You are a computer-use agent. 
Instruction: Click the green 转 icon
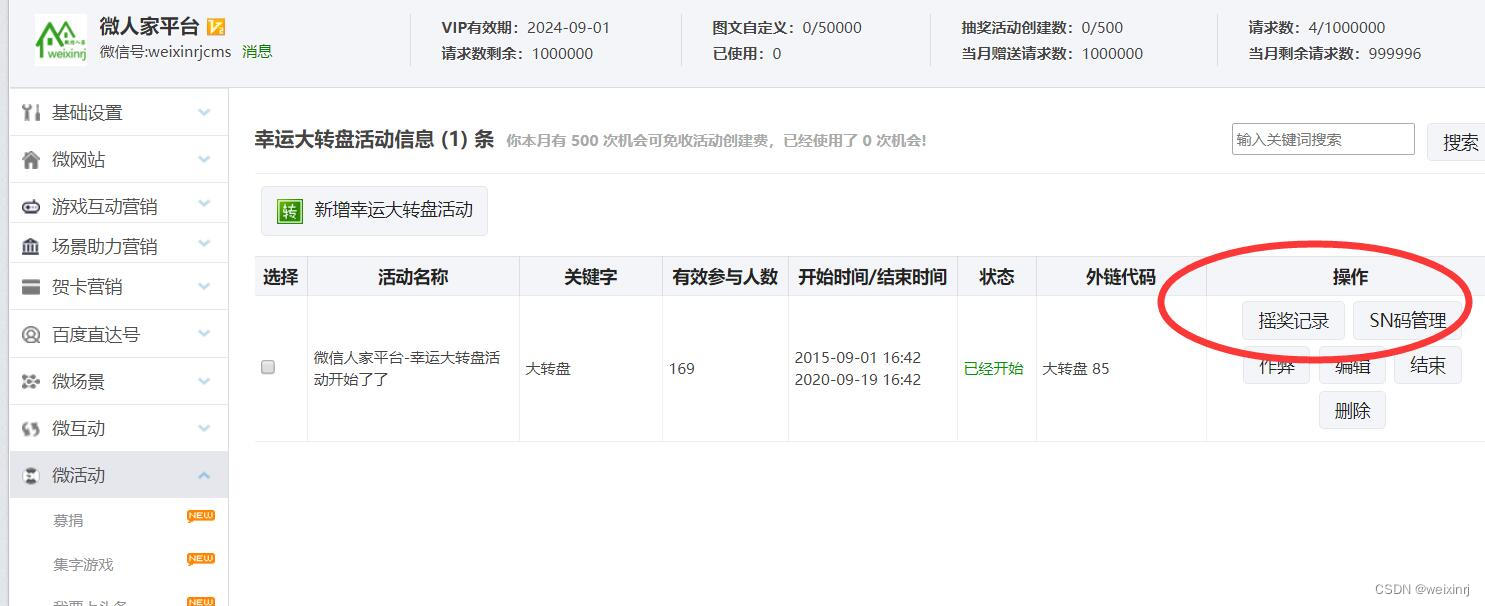point(289,211)
